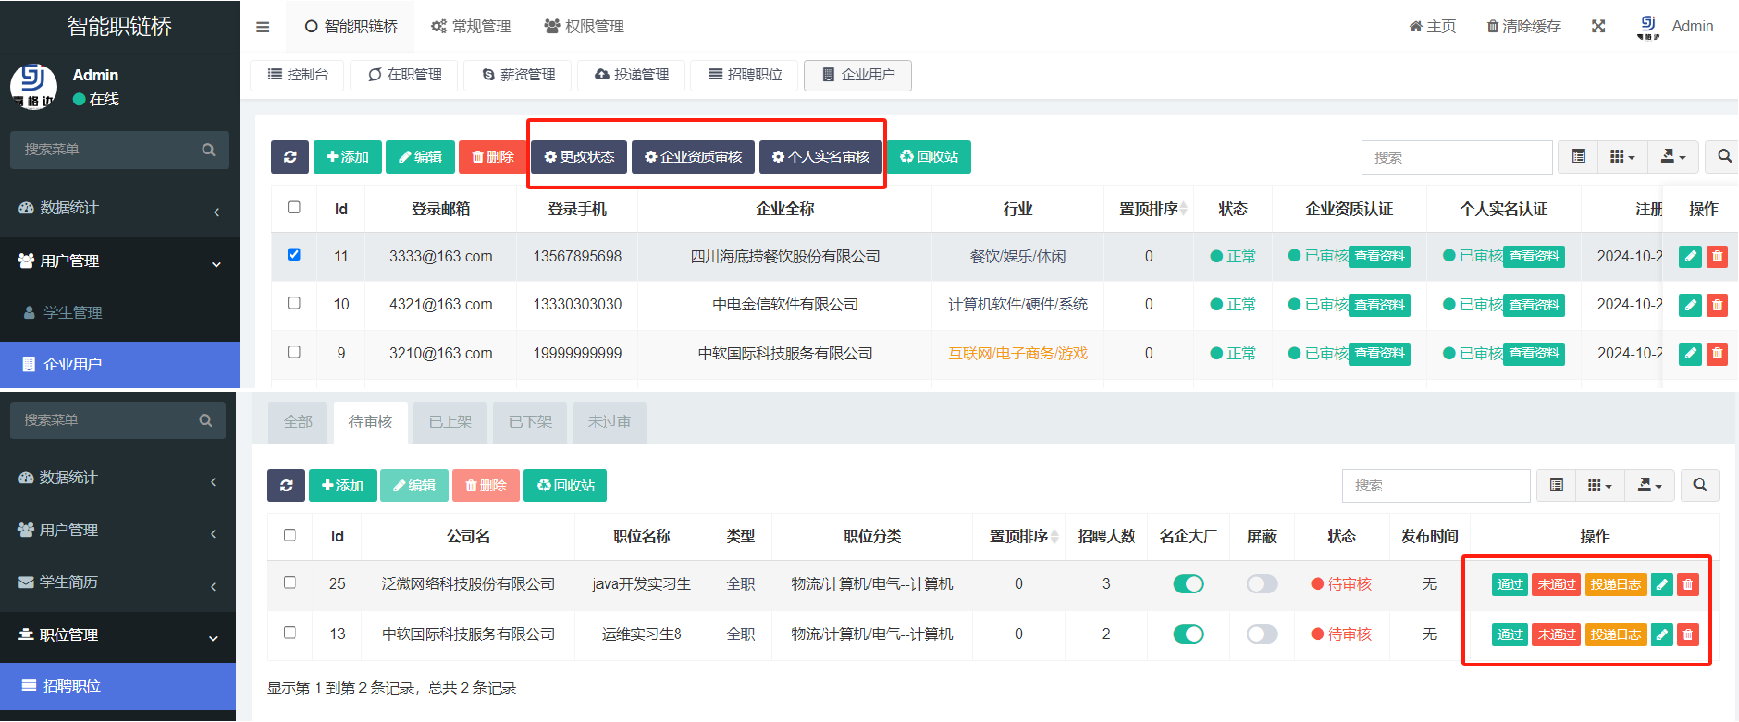Click the 搜索 input field in top toolbar
The image size is (1739, 722).
[x=1456, y=158]
